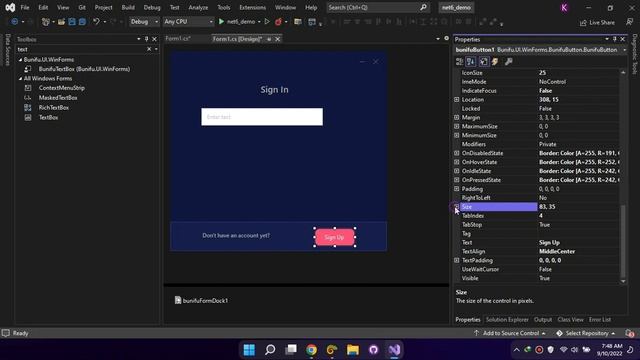Screen dimensions: 640x360
Task: Click the Enter text box on the form
Action: tap(262, 117)
